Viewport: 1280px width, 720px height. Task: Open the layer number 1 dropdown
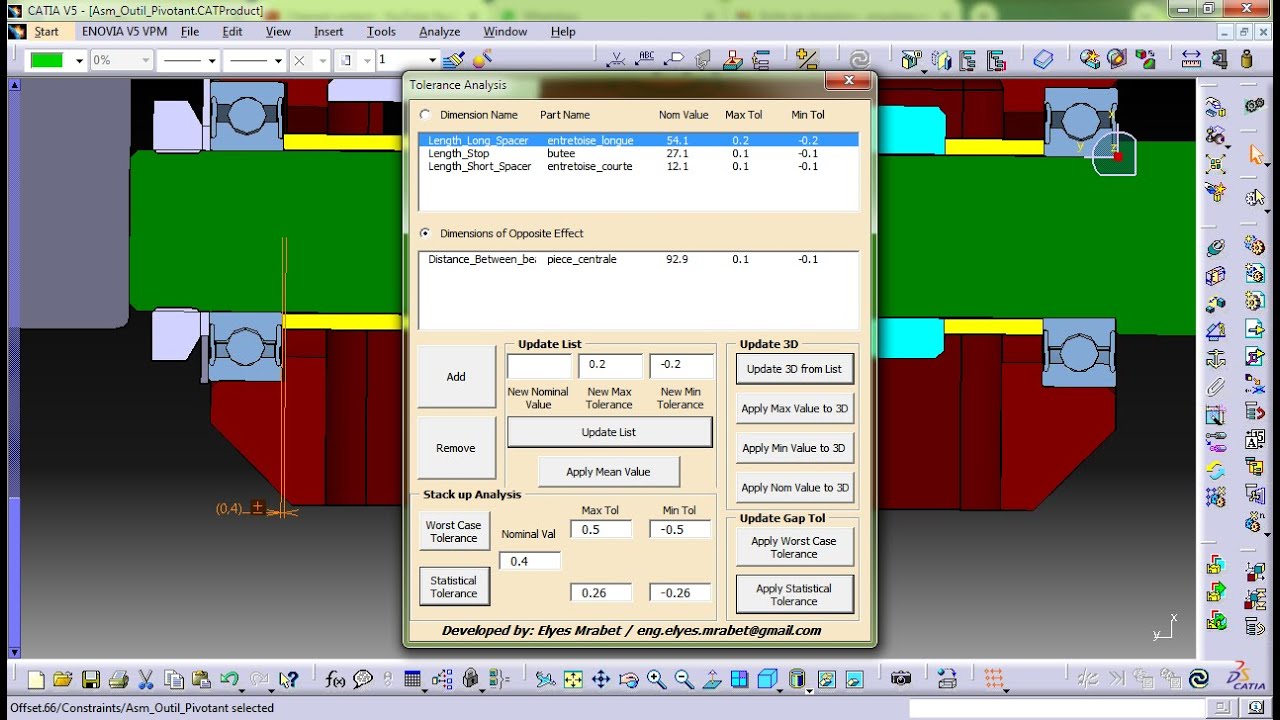coord(432,60)
